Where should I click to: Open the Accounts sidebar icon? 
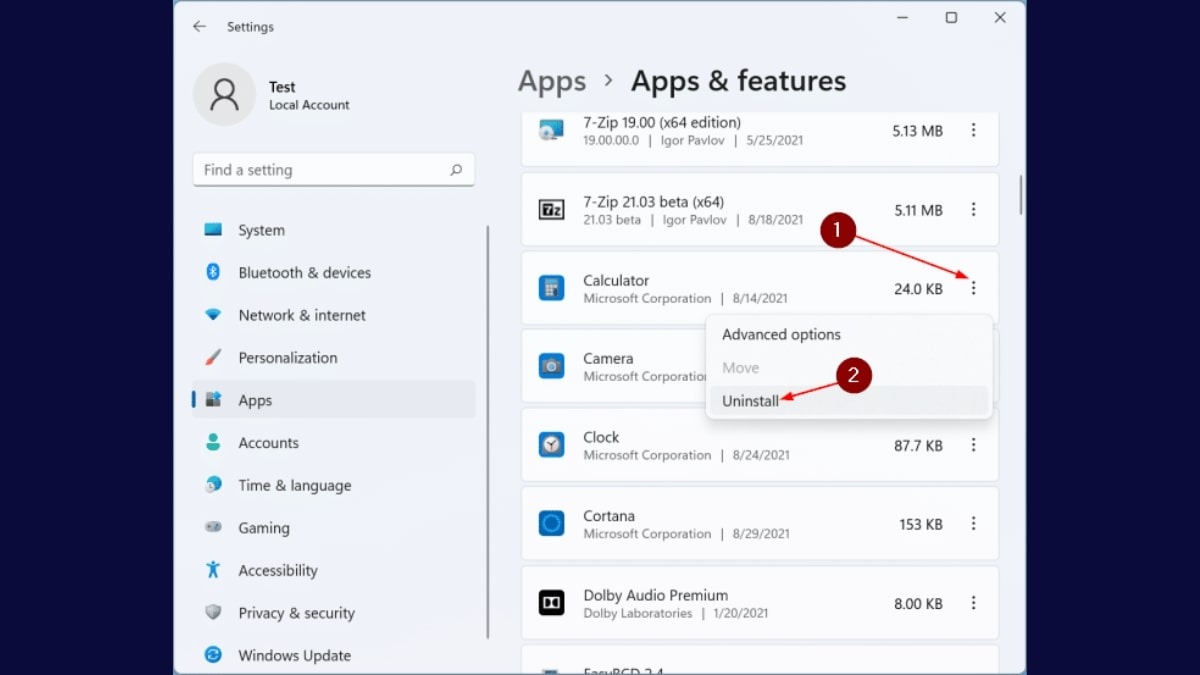pos(213,442)
